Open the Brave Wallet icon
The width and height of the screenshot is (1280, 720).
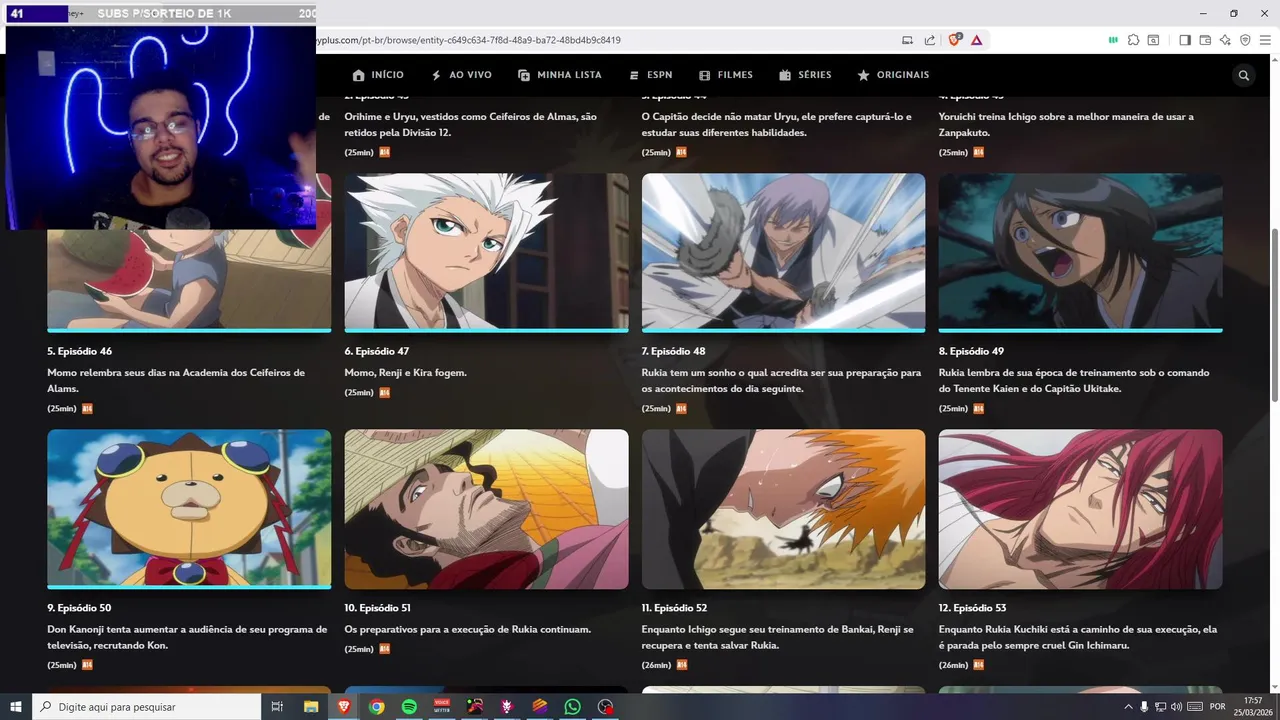[x=1205, y=40]
